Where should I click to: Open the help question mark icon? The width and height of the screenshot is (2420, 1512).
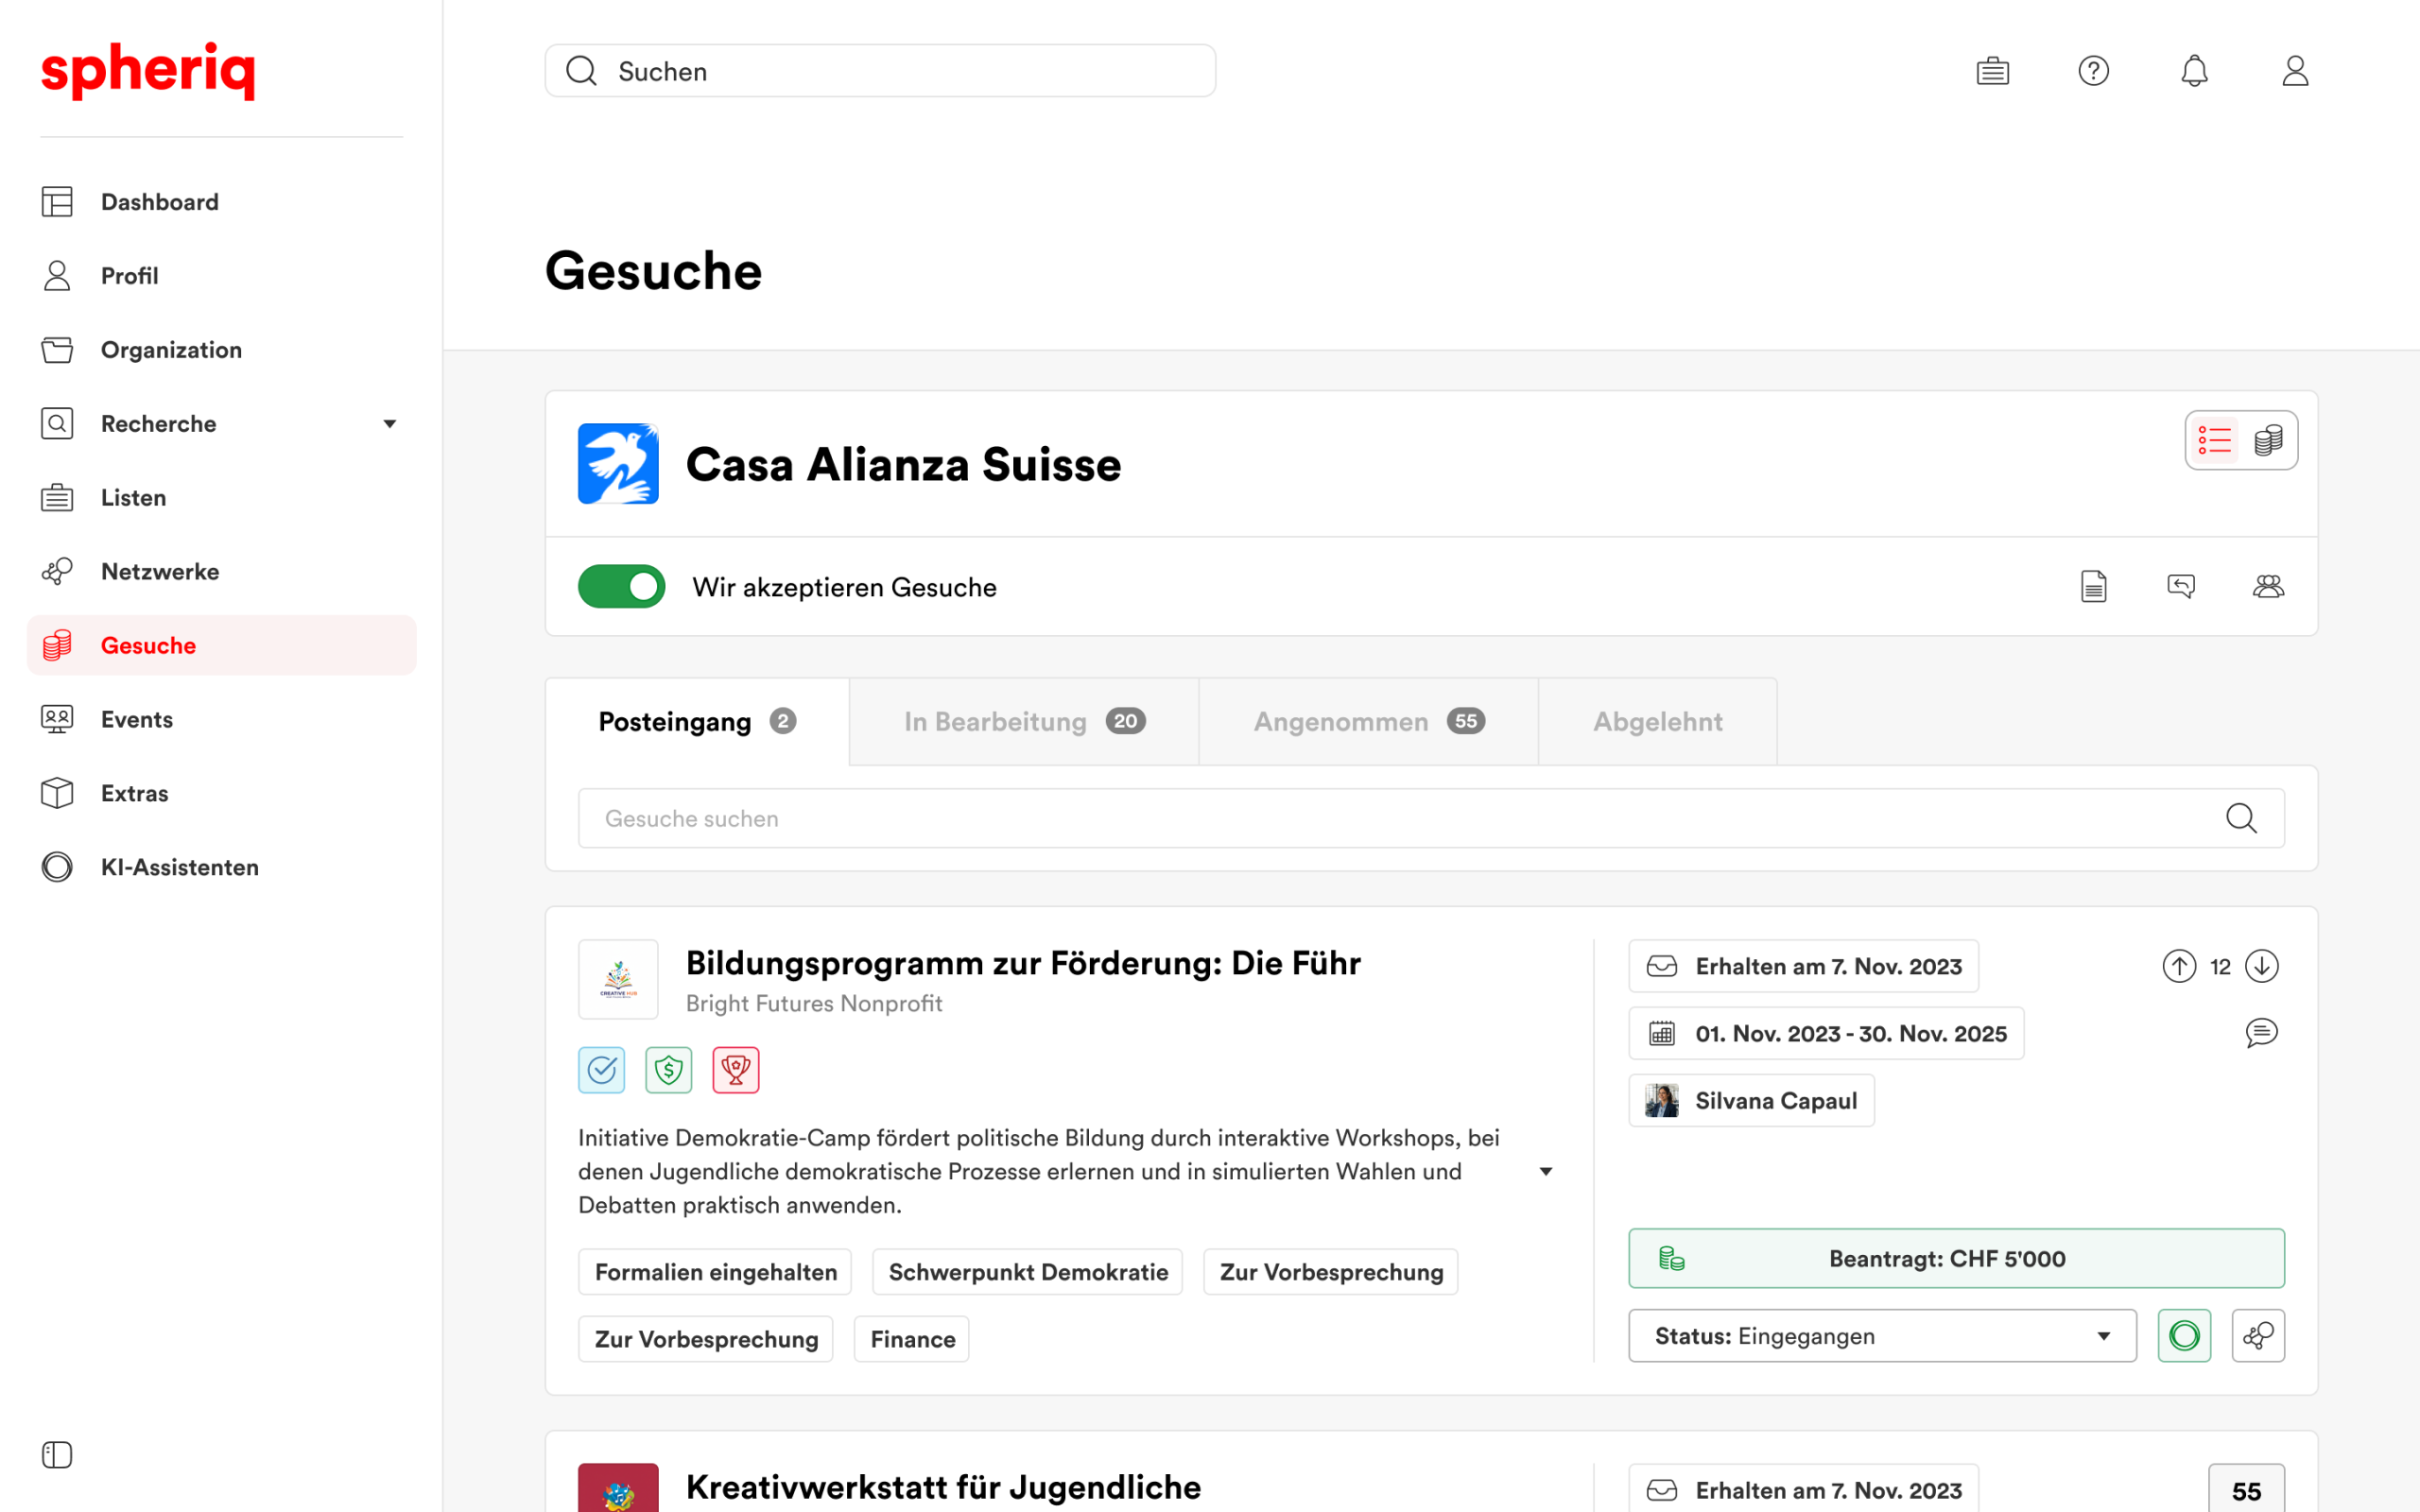click(x=2093, y=71)
